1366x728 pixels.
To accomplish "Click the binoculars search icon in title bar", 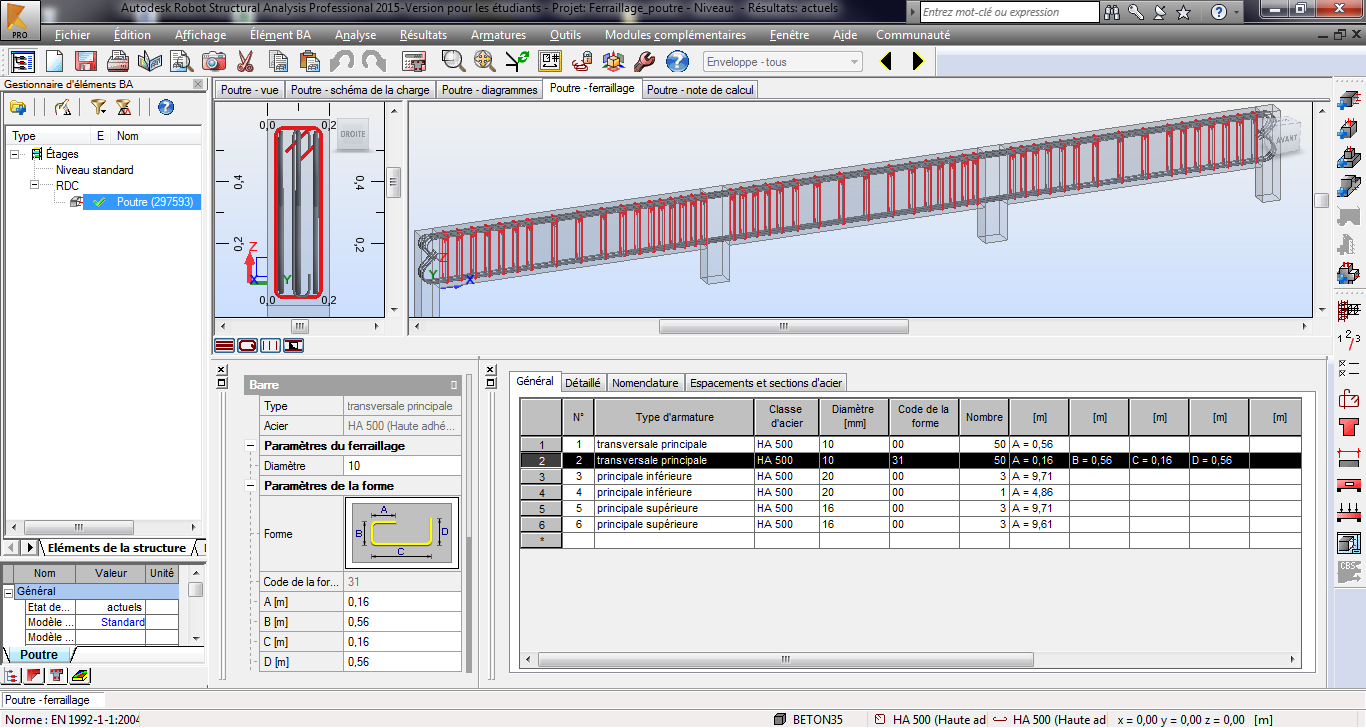I will click(x=1111, y=12).
